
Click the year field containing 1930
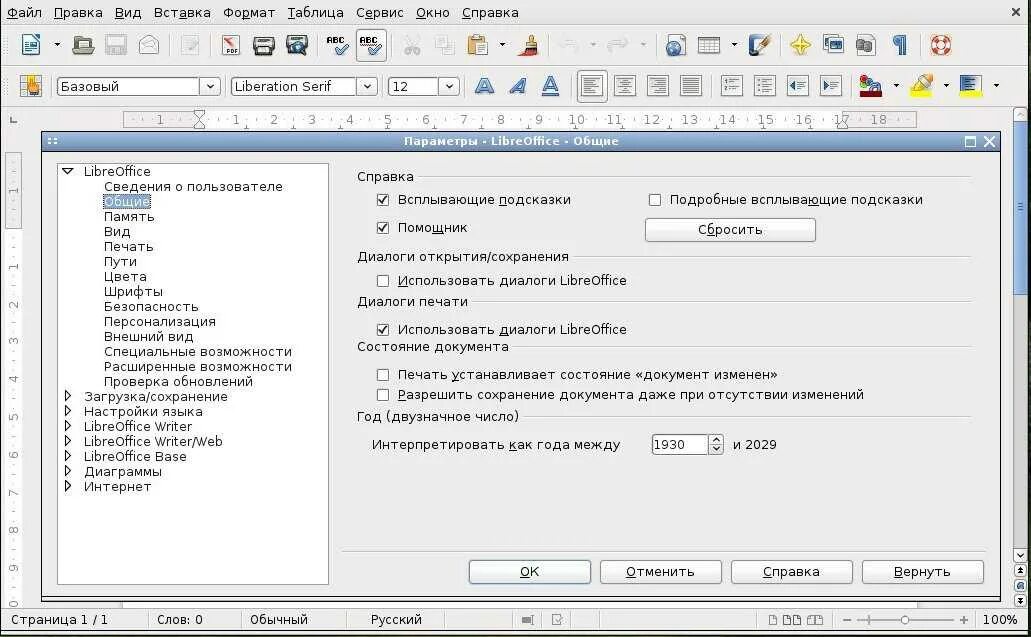click(679, 445)
